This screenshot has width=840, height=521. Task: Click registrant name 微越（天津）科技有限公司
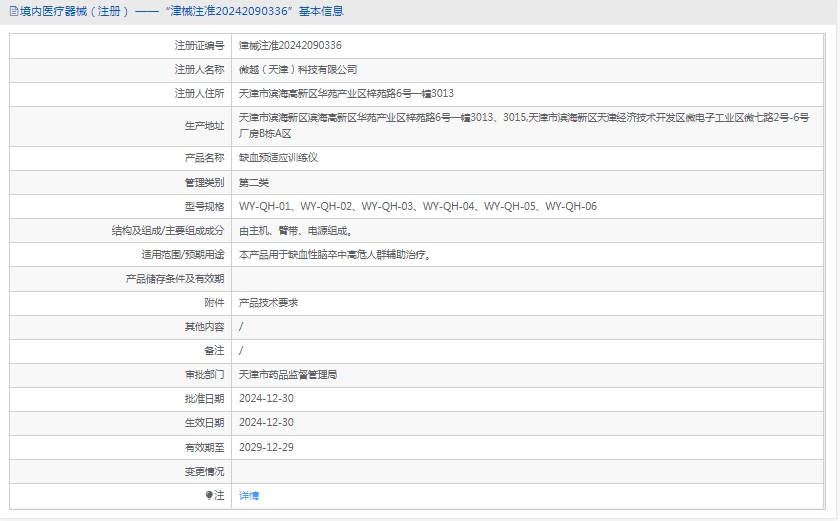click(298, 69)
